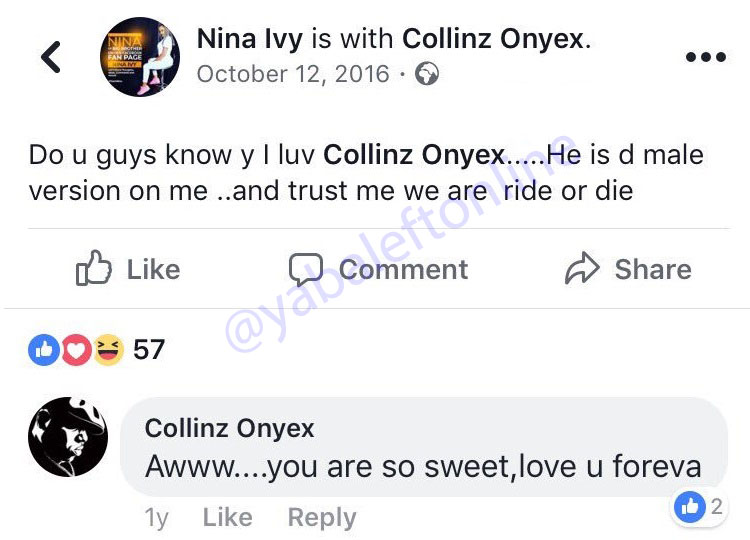The height and width of the screenshot is (540, 750).
Task: Click the Comment button text
Action: click(403, 269)
